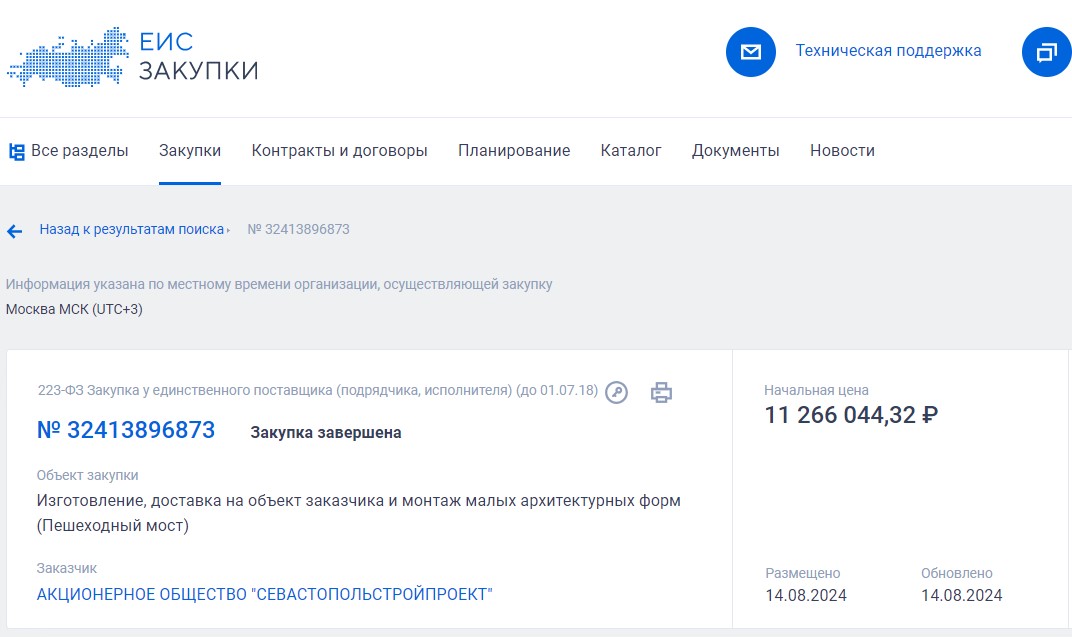Click the Объект закупки label
The width and height of the screenshot is (1072, 637).
point(88,475)
